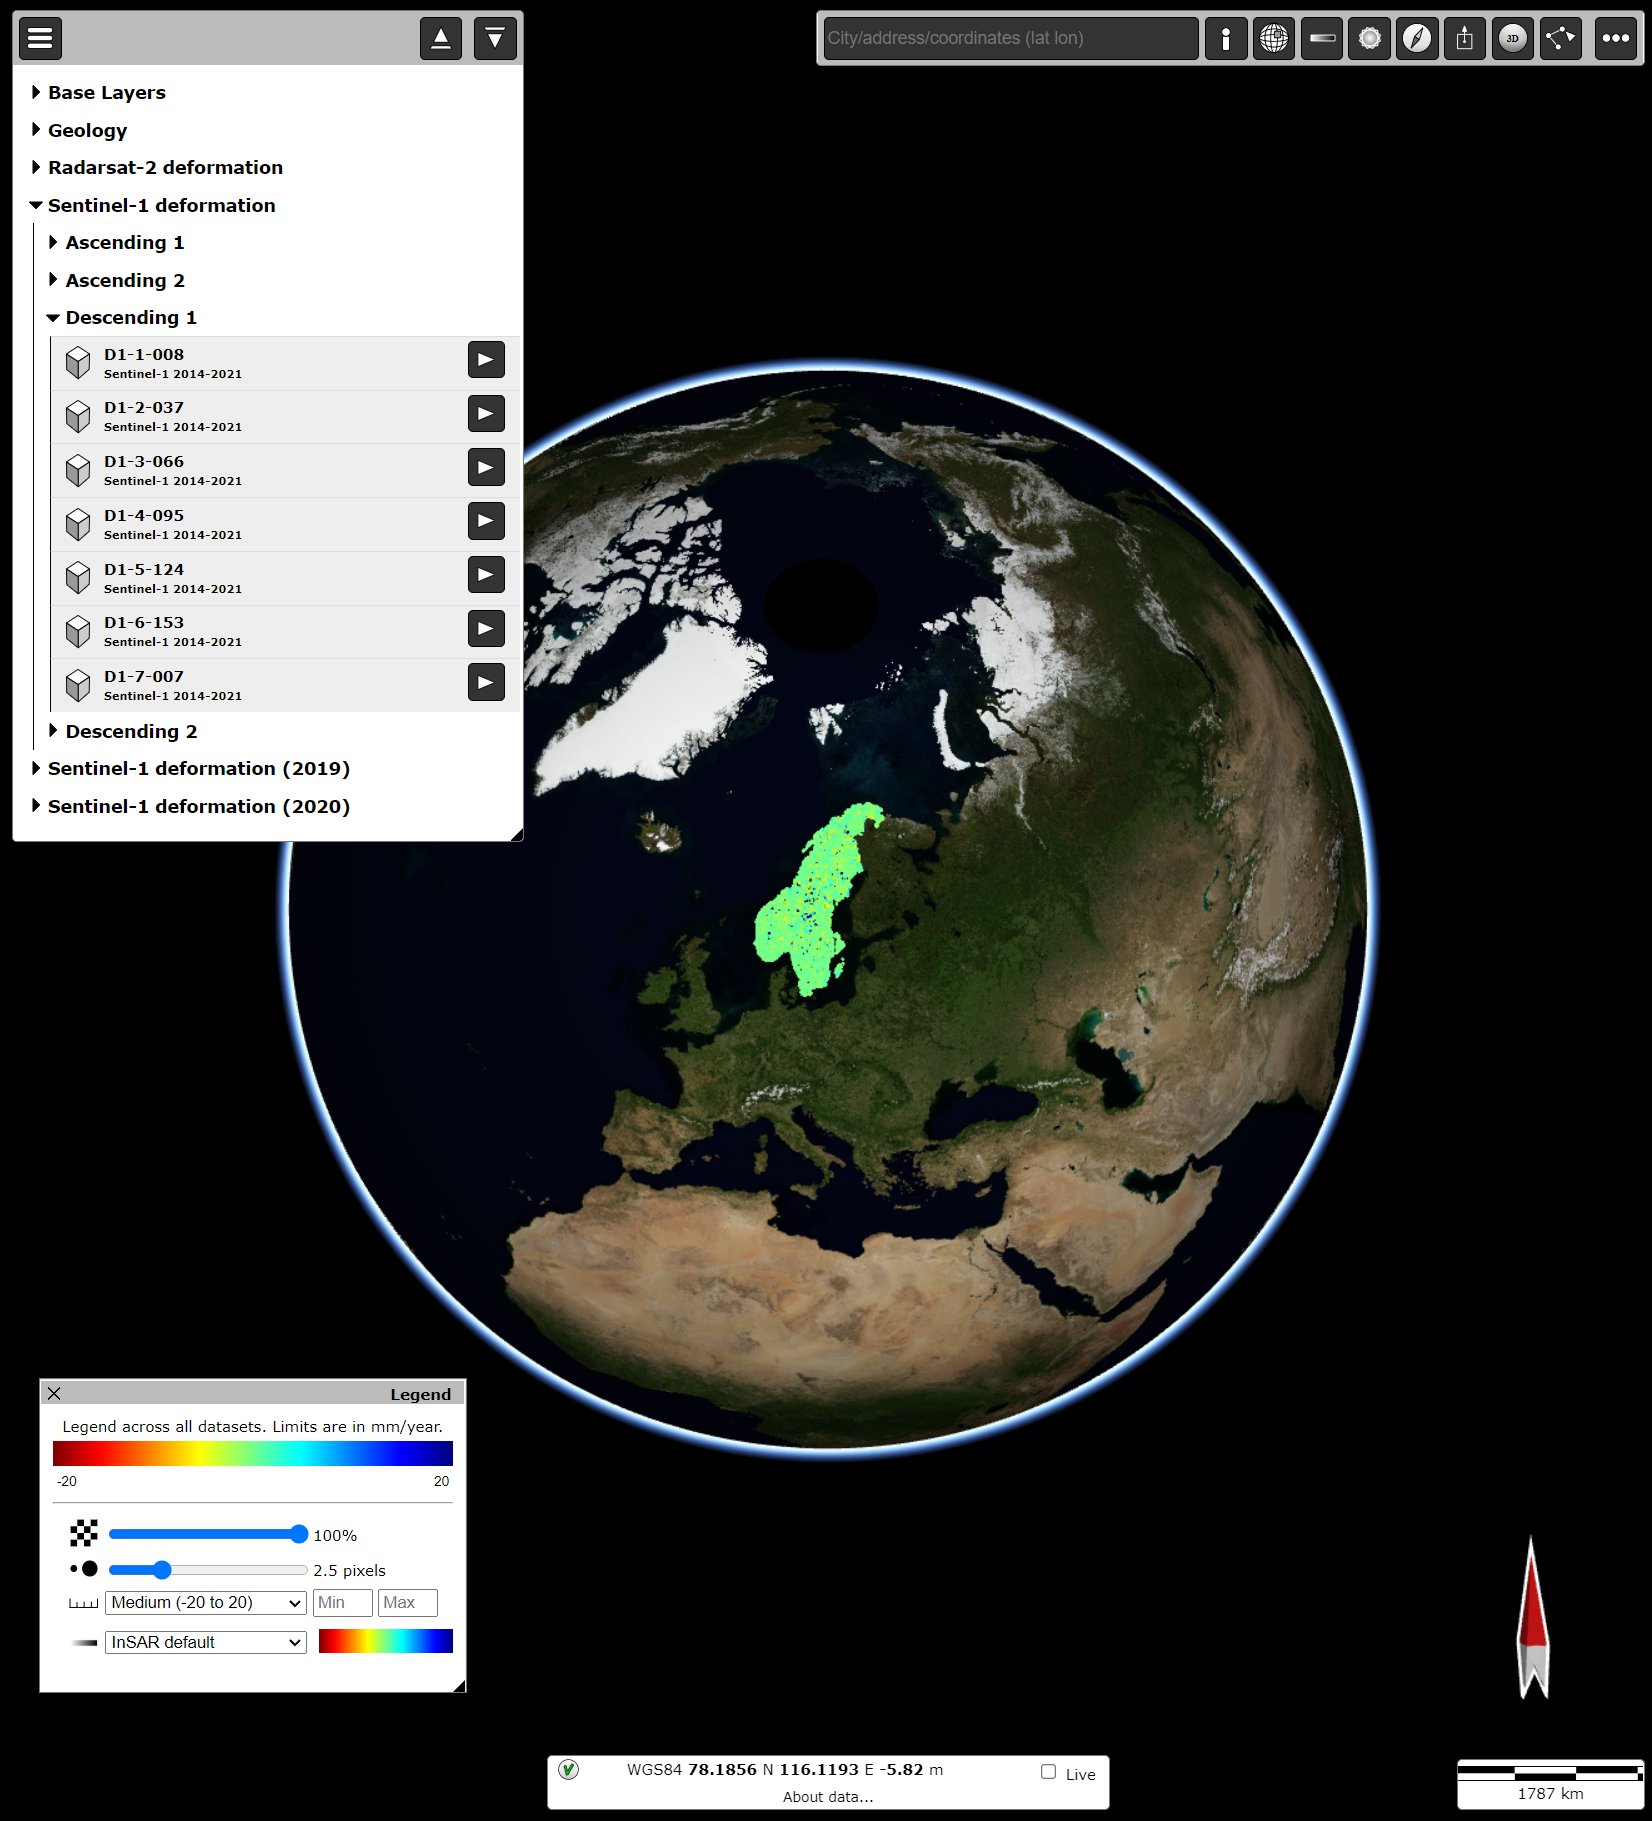Viewport: 1652px width, 1821px height.
Task: Click the About data link
Action: 827,1796
